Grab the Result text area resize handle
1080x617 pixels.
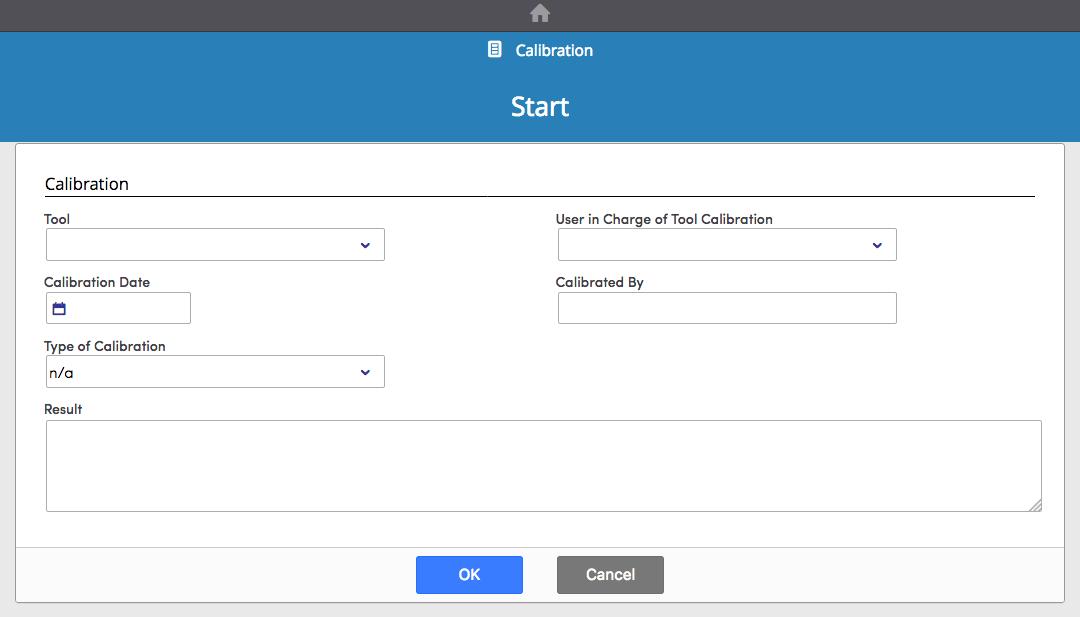click(x=1035, y=505)
